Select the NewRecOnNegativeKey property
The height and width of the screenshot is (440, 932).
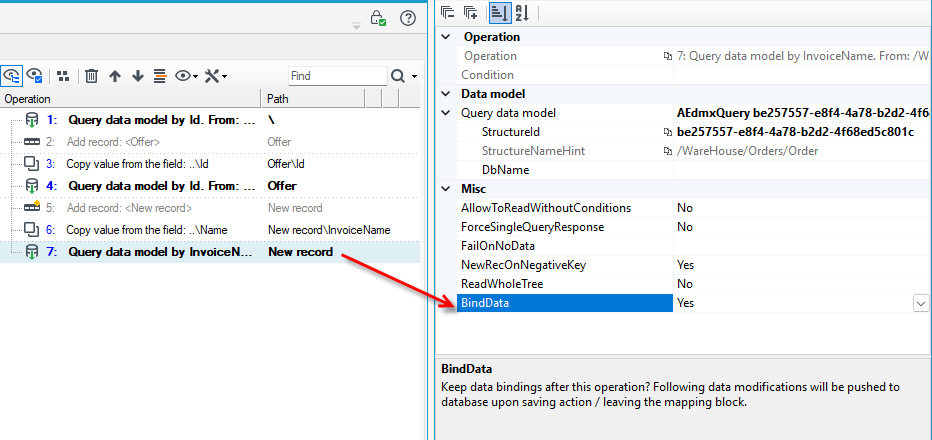tap(523, 265)
